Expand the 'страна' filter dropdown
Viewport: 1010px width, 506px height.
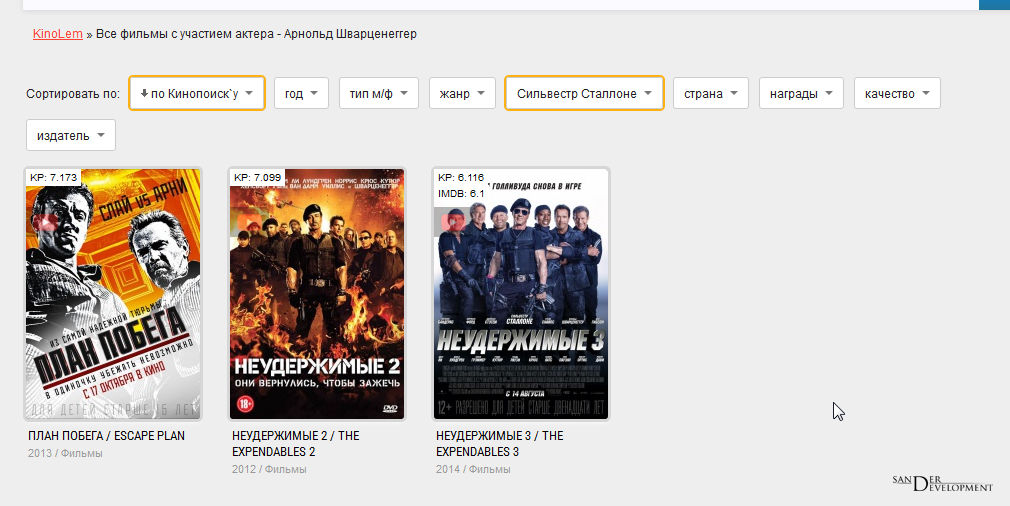pos(710,93)
